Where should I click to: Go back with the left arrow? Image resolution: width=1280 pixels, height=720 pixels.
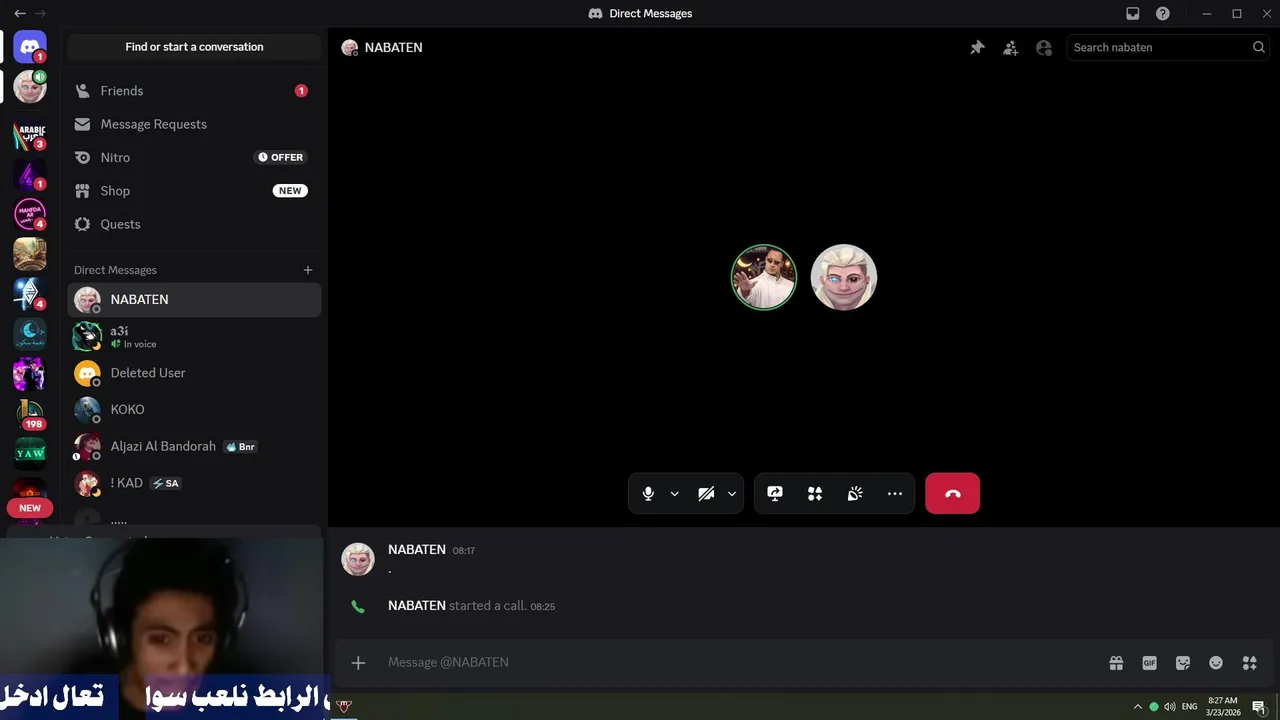[x=20, y=14]
